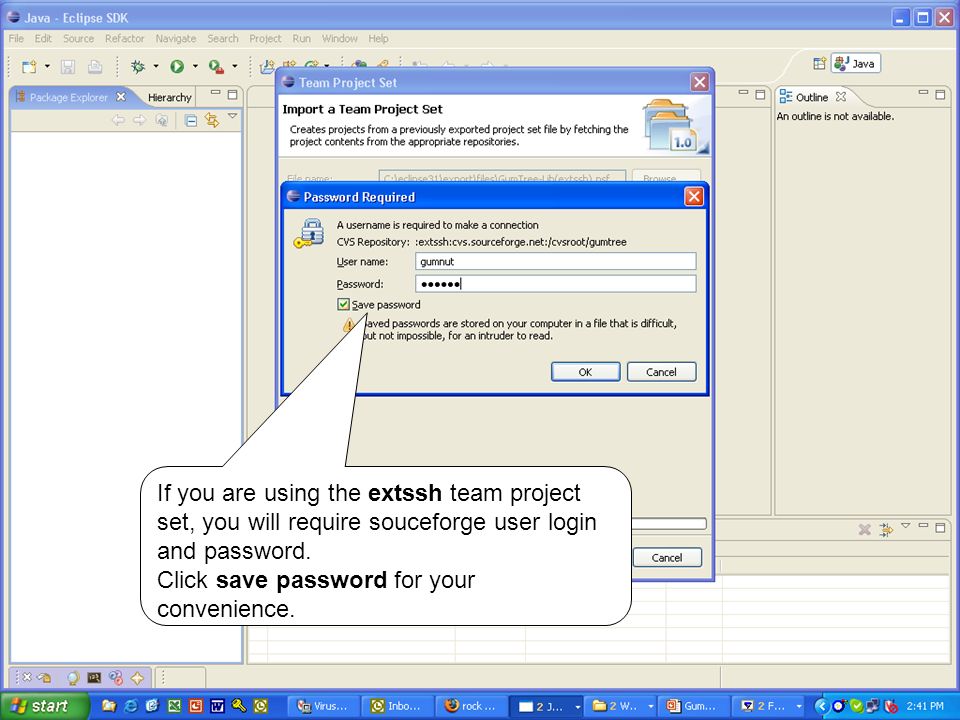Toggle Link with Editor in Package Explorer

[x=212, y=120]
